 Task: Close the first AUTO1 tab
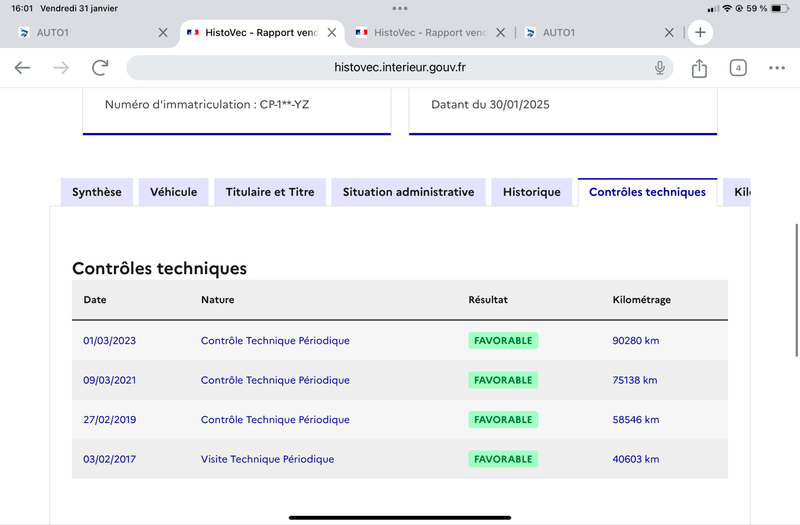163,33
